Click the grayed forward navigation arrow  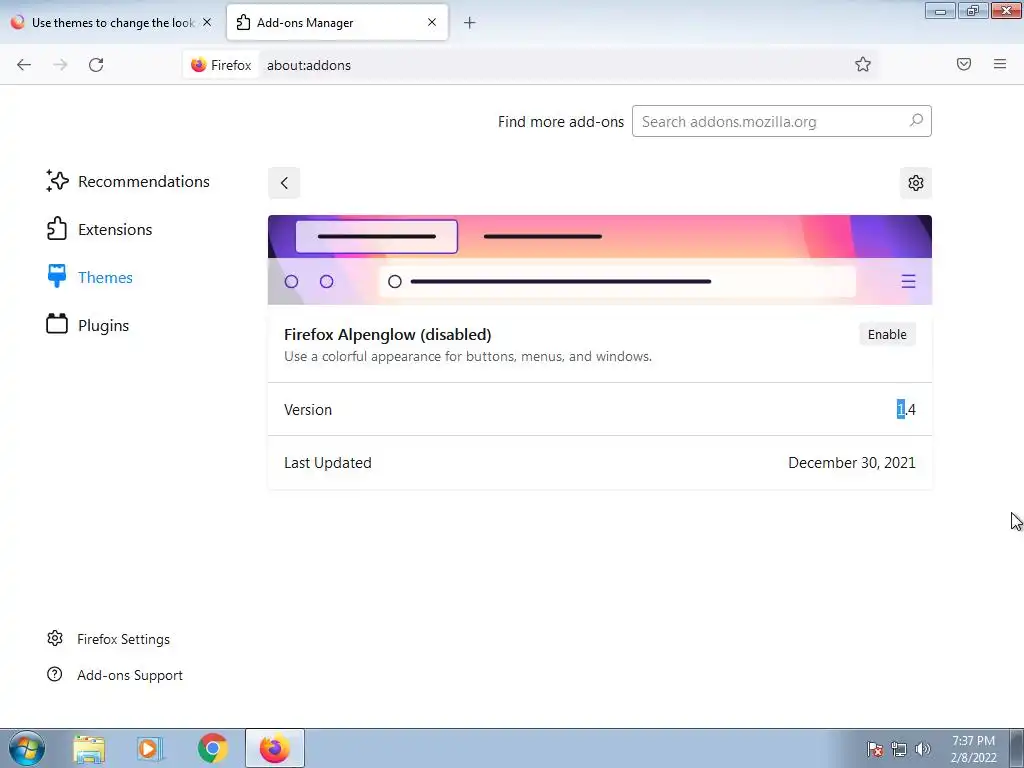tap(60, 65)
